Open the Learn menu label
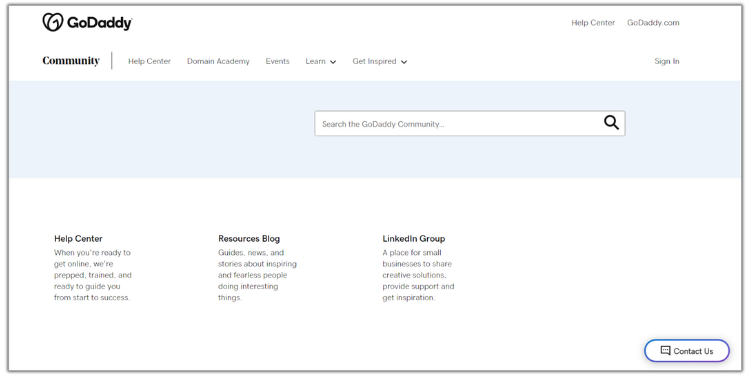This screenshot has width=750, height=376. tap(315, 61)
